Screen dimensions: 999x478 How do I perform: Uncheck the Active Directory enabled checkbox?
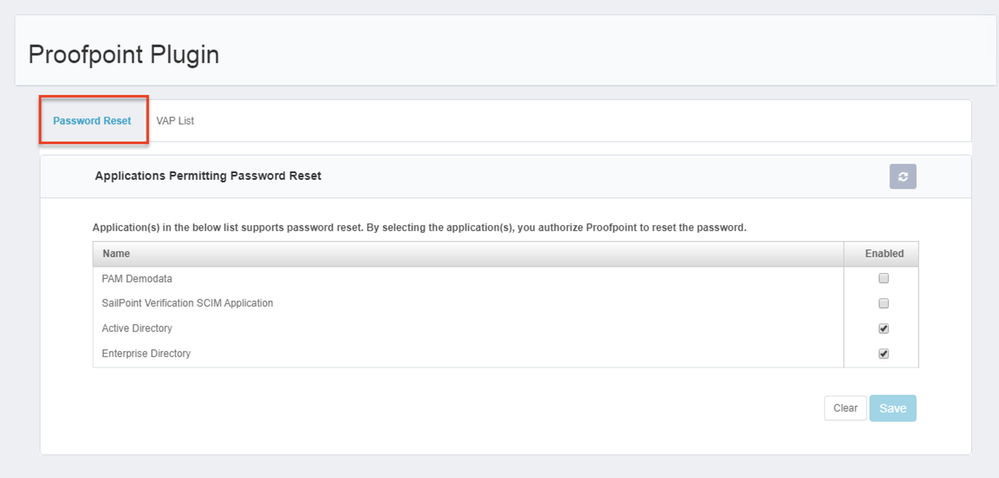(x=883, y=328)
